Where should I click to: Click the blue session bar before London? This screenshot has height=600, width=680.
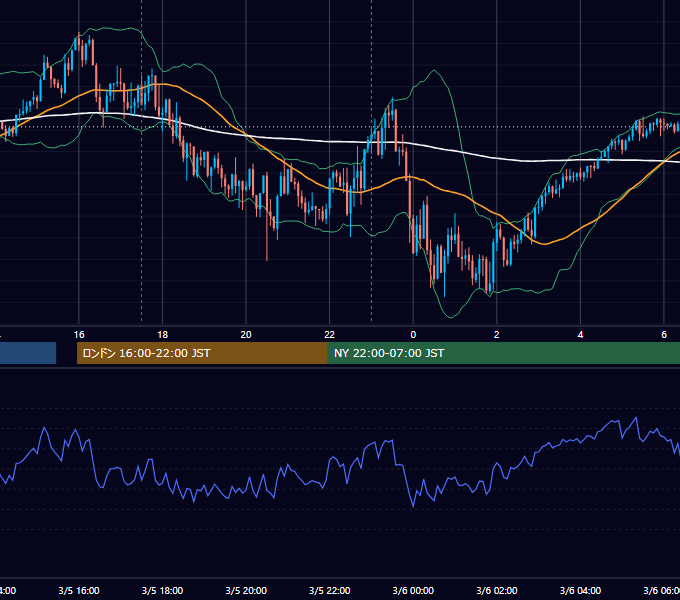tap(28, 353)
